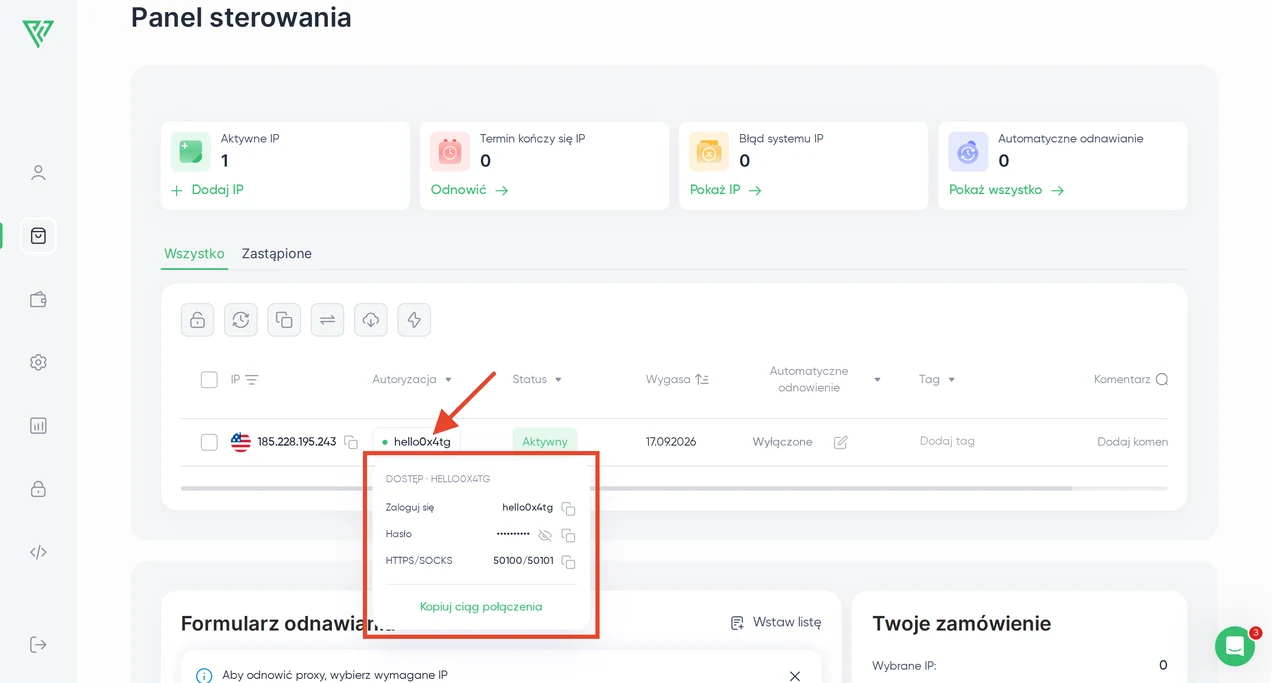The width and height of the screenshot is (1280, 683).
Task: Toggle password visibility eye icon
Action: 545,535
